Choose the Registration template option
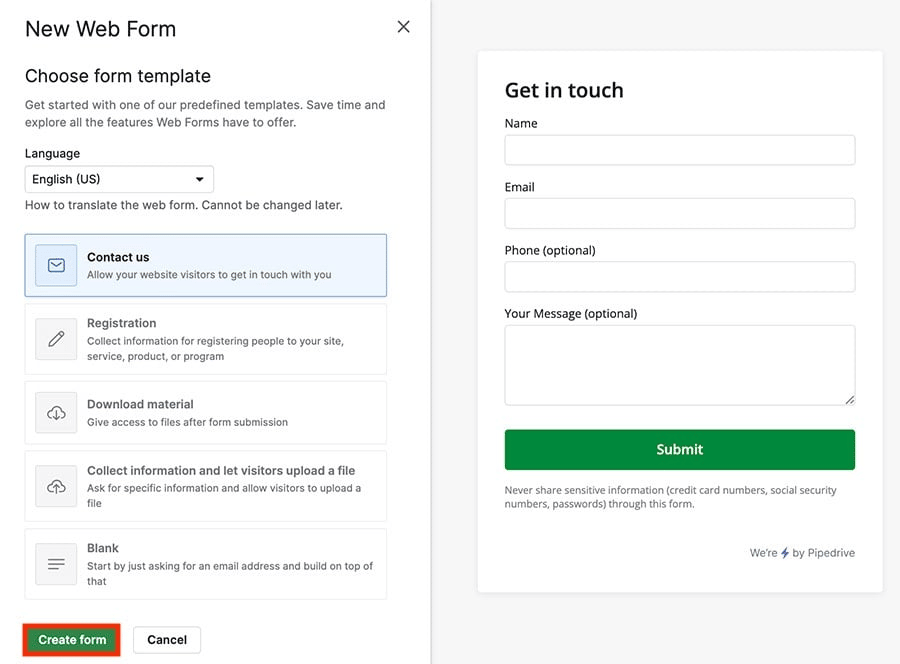Screen dimensions: 900x664 205,339
